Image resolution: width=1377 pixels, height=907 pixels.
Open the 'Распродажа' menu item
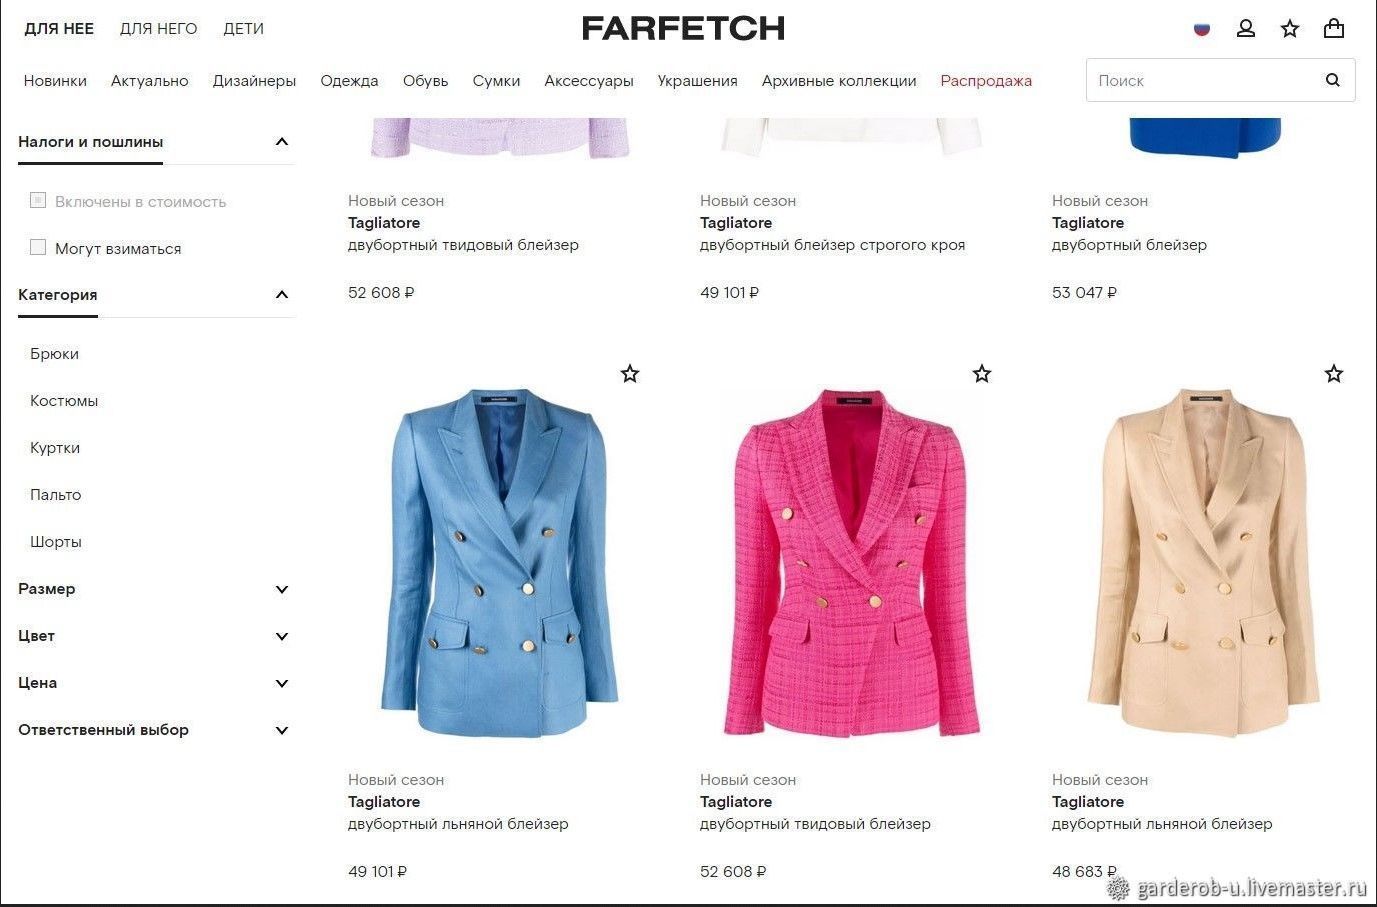click(986, 81)
